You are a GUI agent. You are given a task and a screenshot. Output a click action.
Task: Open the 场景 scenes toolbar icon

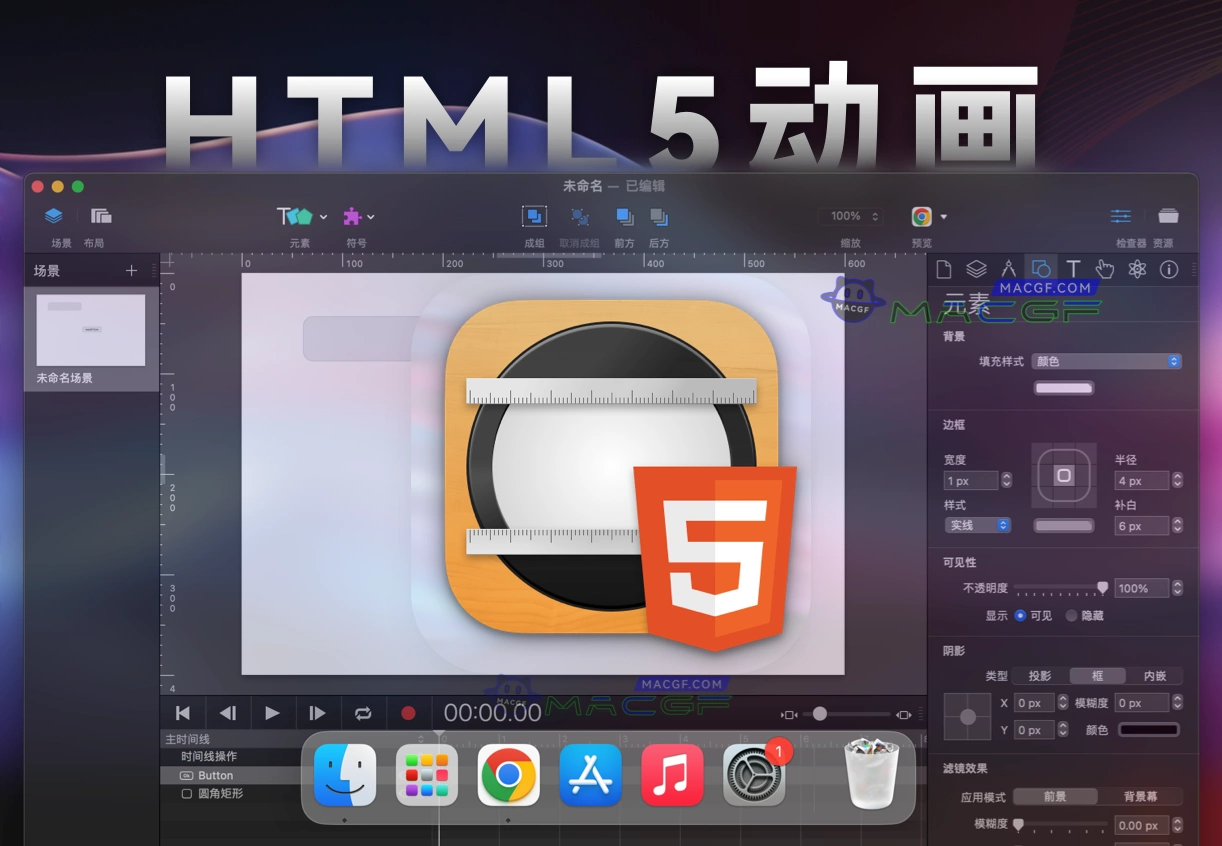(54, 216)
